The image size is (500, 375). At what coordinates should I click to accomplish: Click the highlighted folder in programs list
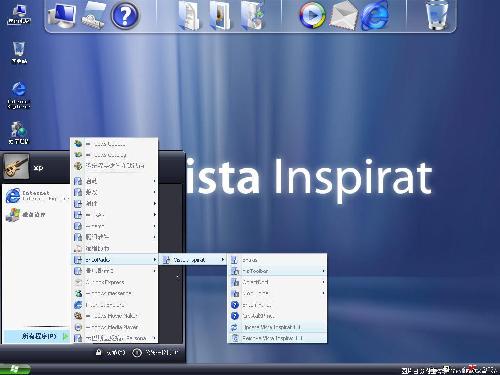click(x=115, y=260)
